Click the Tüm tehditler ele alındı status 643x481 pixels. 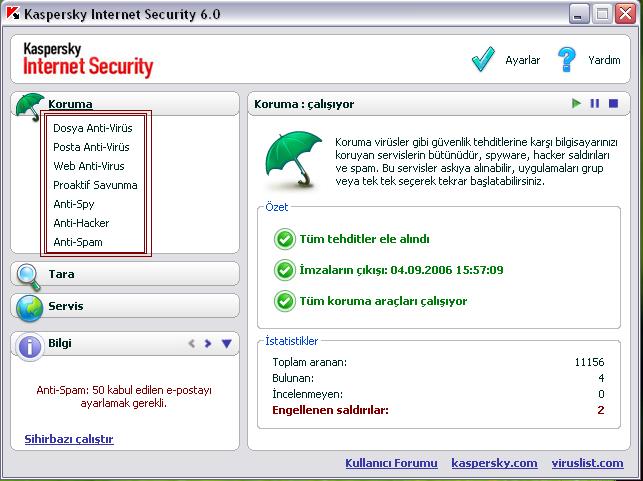365,239
